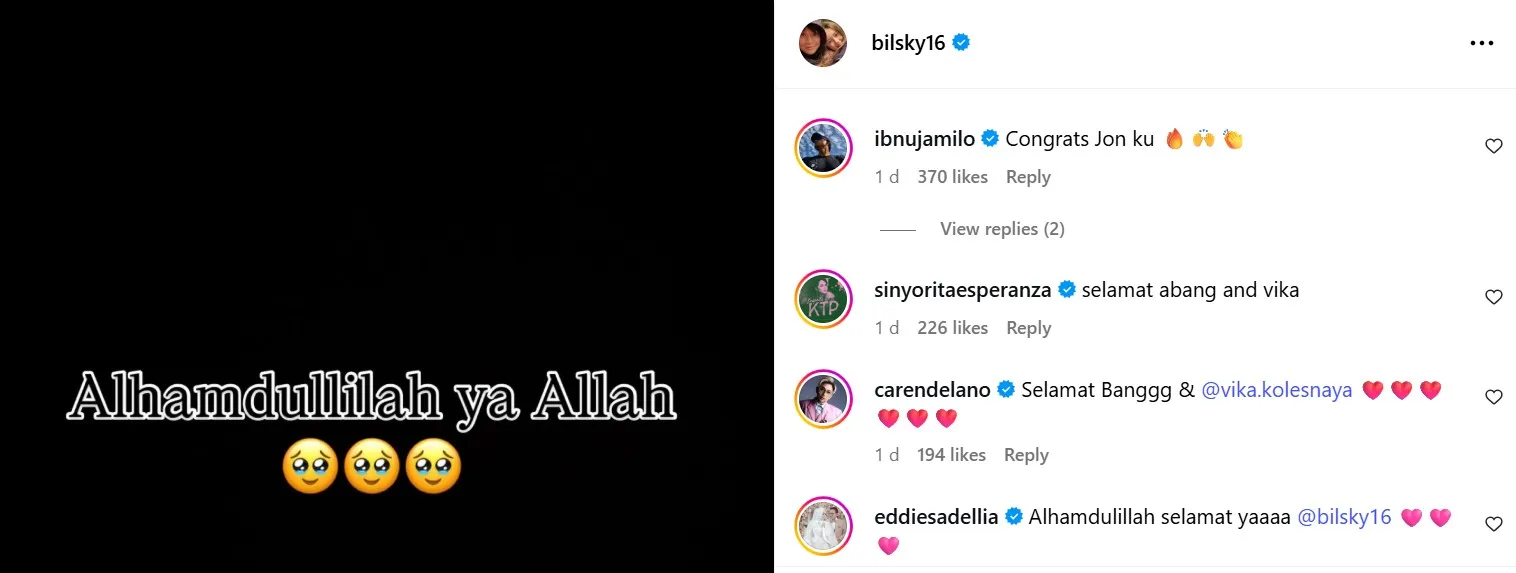1516x573 pixels.
Task: Open bilsky16 profile picture in header
Action: coord(822,43)
